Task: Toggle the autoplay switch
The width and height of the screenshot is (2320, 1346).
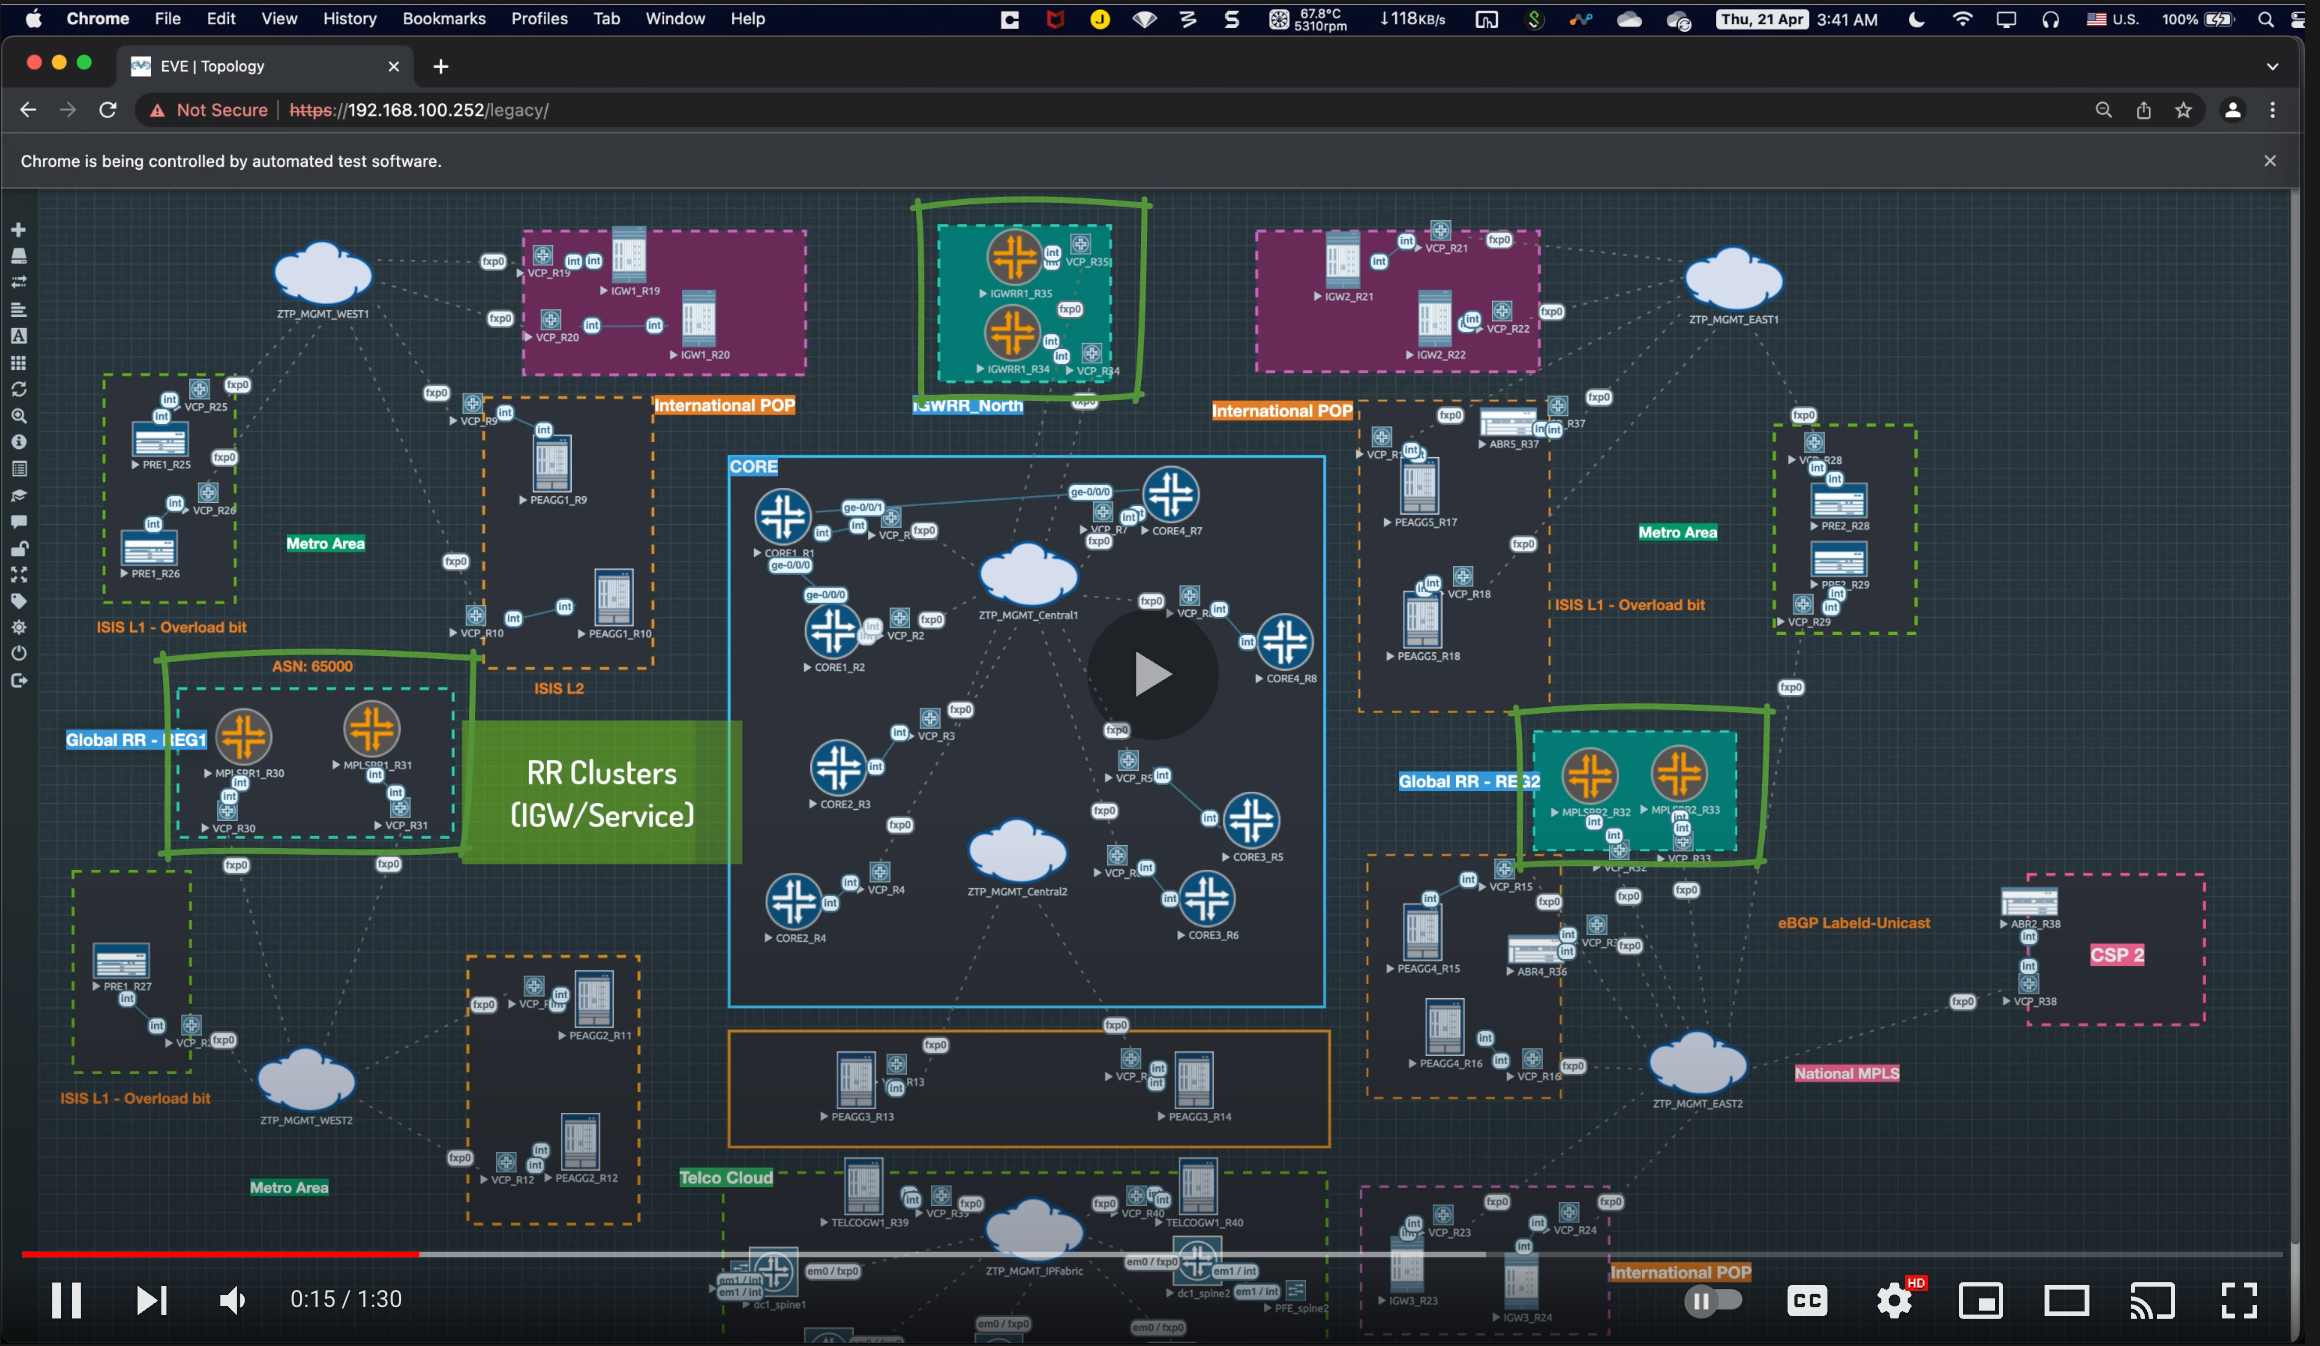Action: pos(1713,1300)
